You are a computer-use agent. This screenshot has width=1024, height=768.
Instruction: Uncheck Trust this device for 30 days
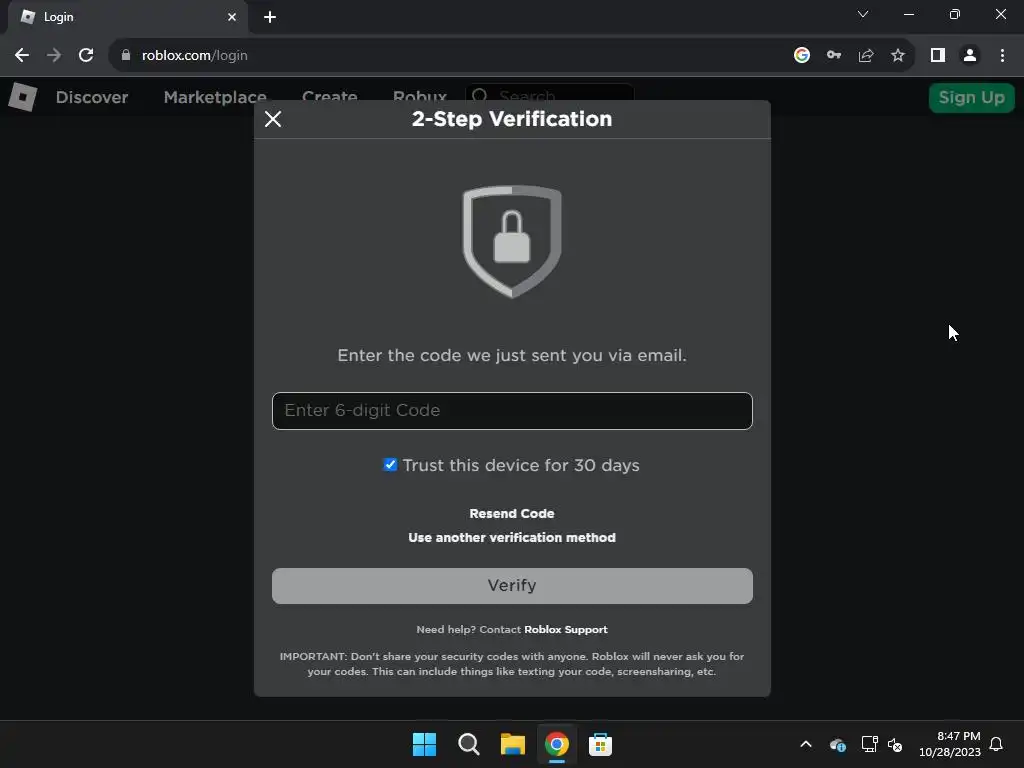[390, 464]
